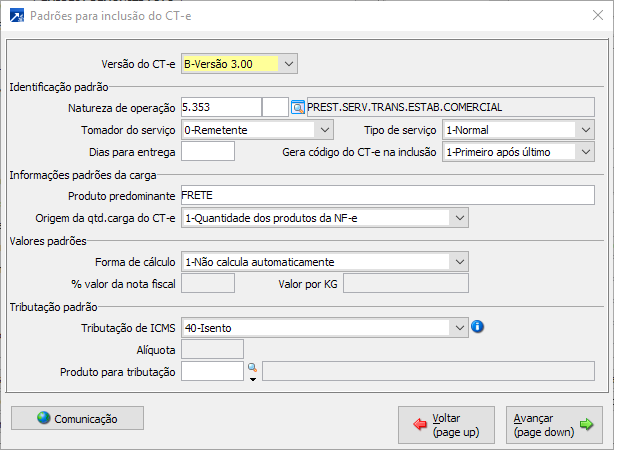
Task: Open the Tributação de ICMS dropdown
Action: click(459, 328)
